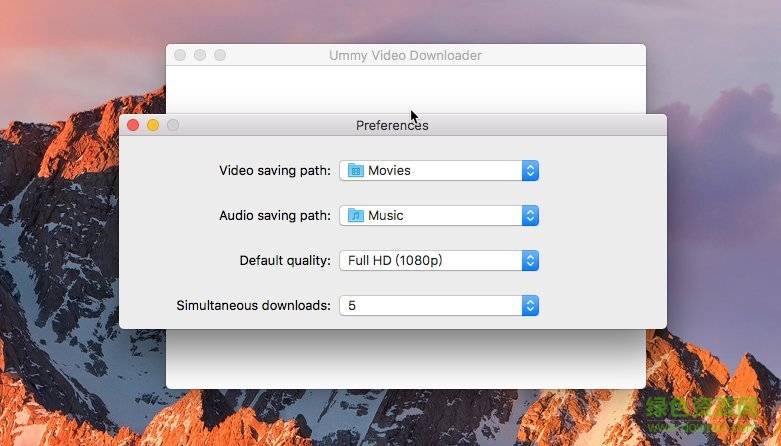Click the Movies folder icon
Screen dimensions: 781x446
(x=356, y=171)
